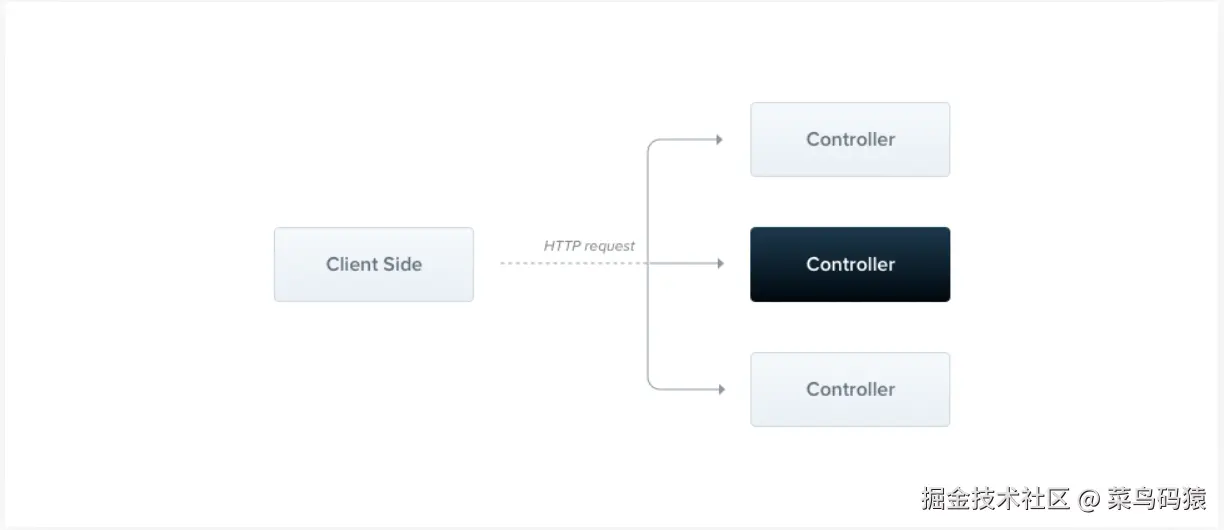Click top rounded corner of branching line
1224x530 pixels.
click(652, 145)
